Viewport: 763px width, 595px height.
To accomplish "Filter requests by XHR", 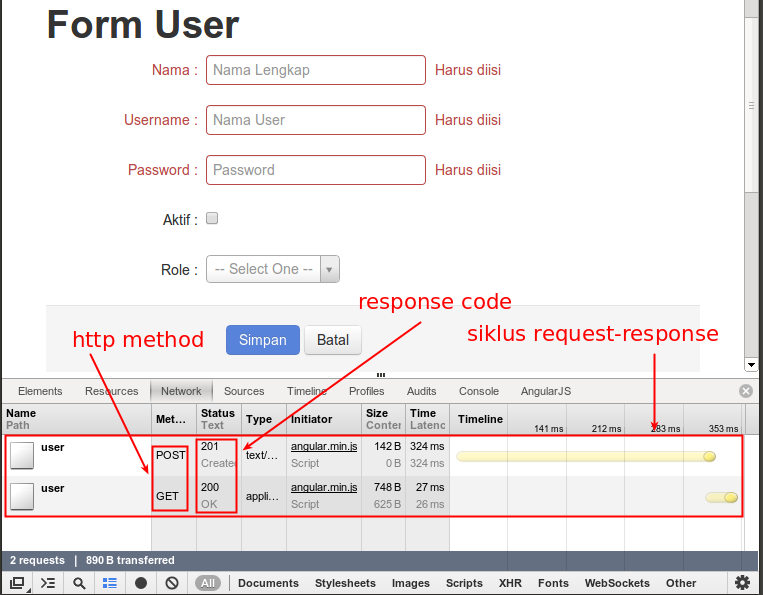I will pyautogui.click(x=511, y=583).
